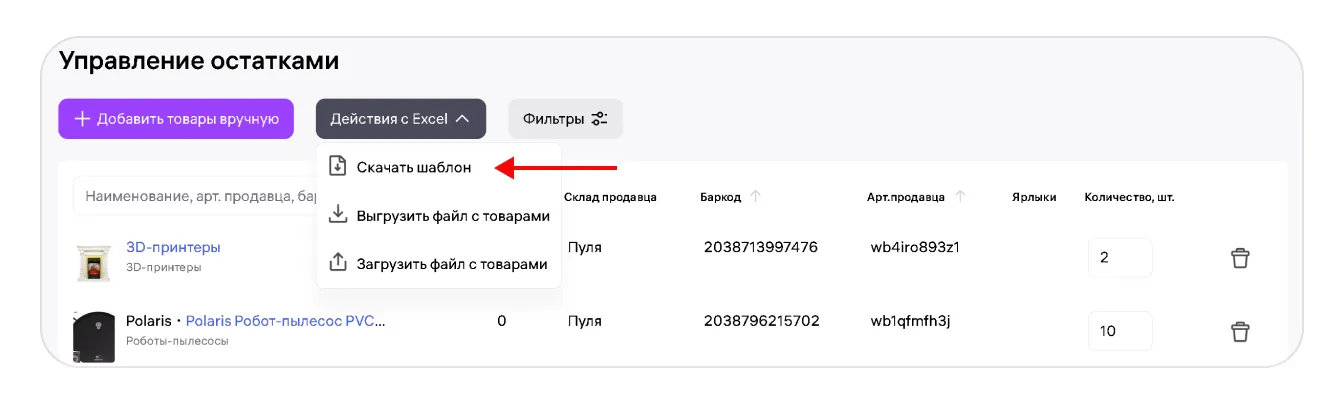
Task: Open Polaris Робот-пылесос PVC product link
Action: click(x=285, y=321)
